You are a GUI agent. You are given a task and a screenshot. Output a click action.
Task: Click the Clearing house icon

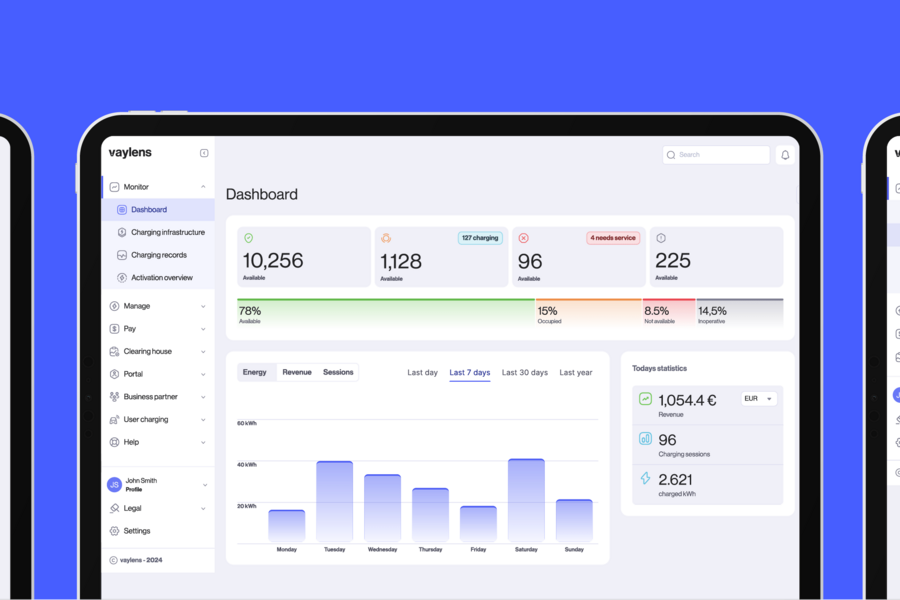(114, 351)
